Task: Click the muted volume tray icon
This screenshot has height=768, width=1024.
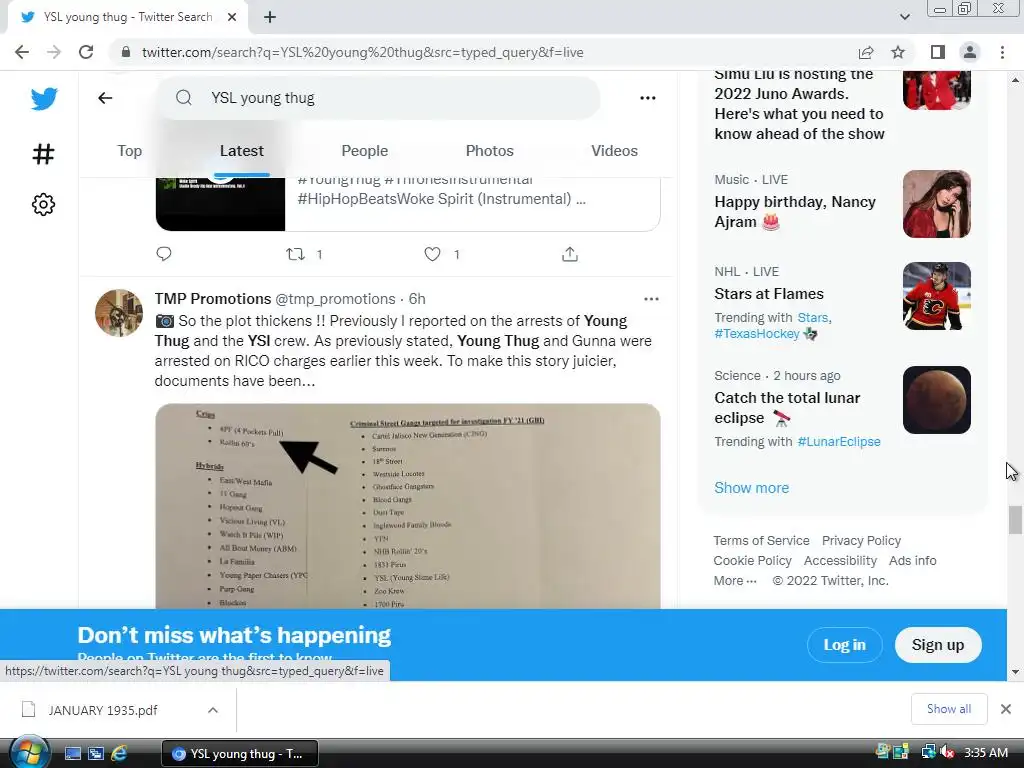Action: 947,752
